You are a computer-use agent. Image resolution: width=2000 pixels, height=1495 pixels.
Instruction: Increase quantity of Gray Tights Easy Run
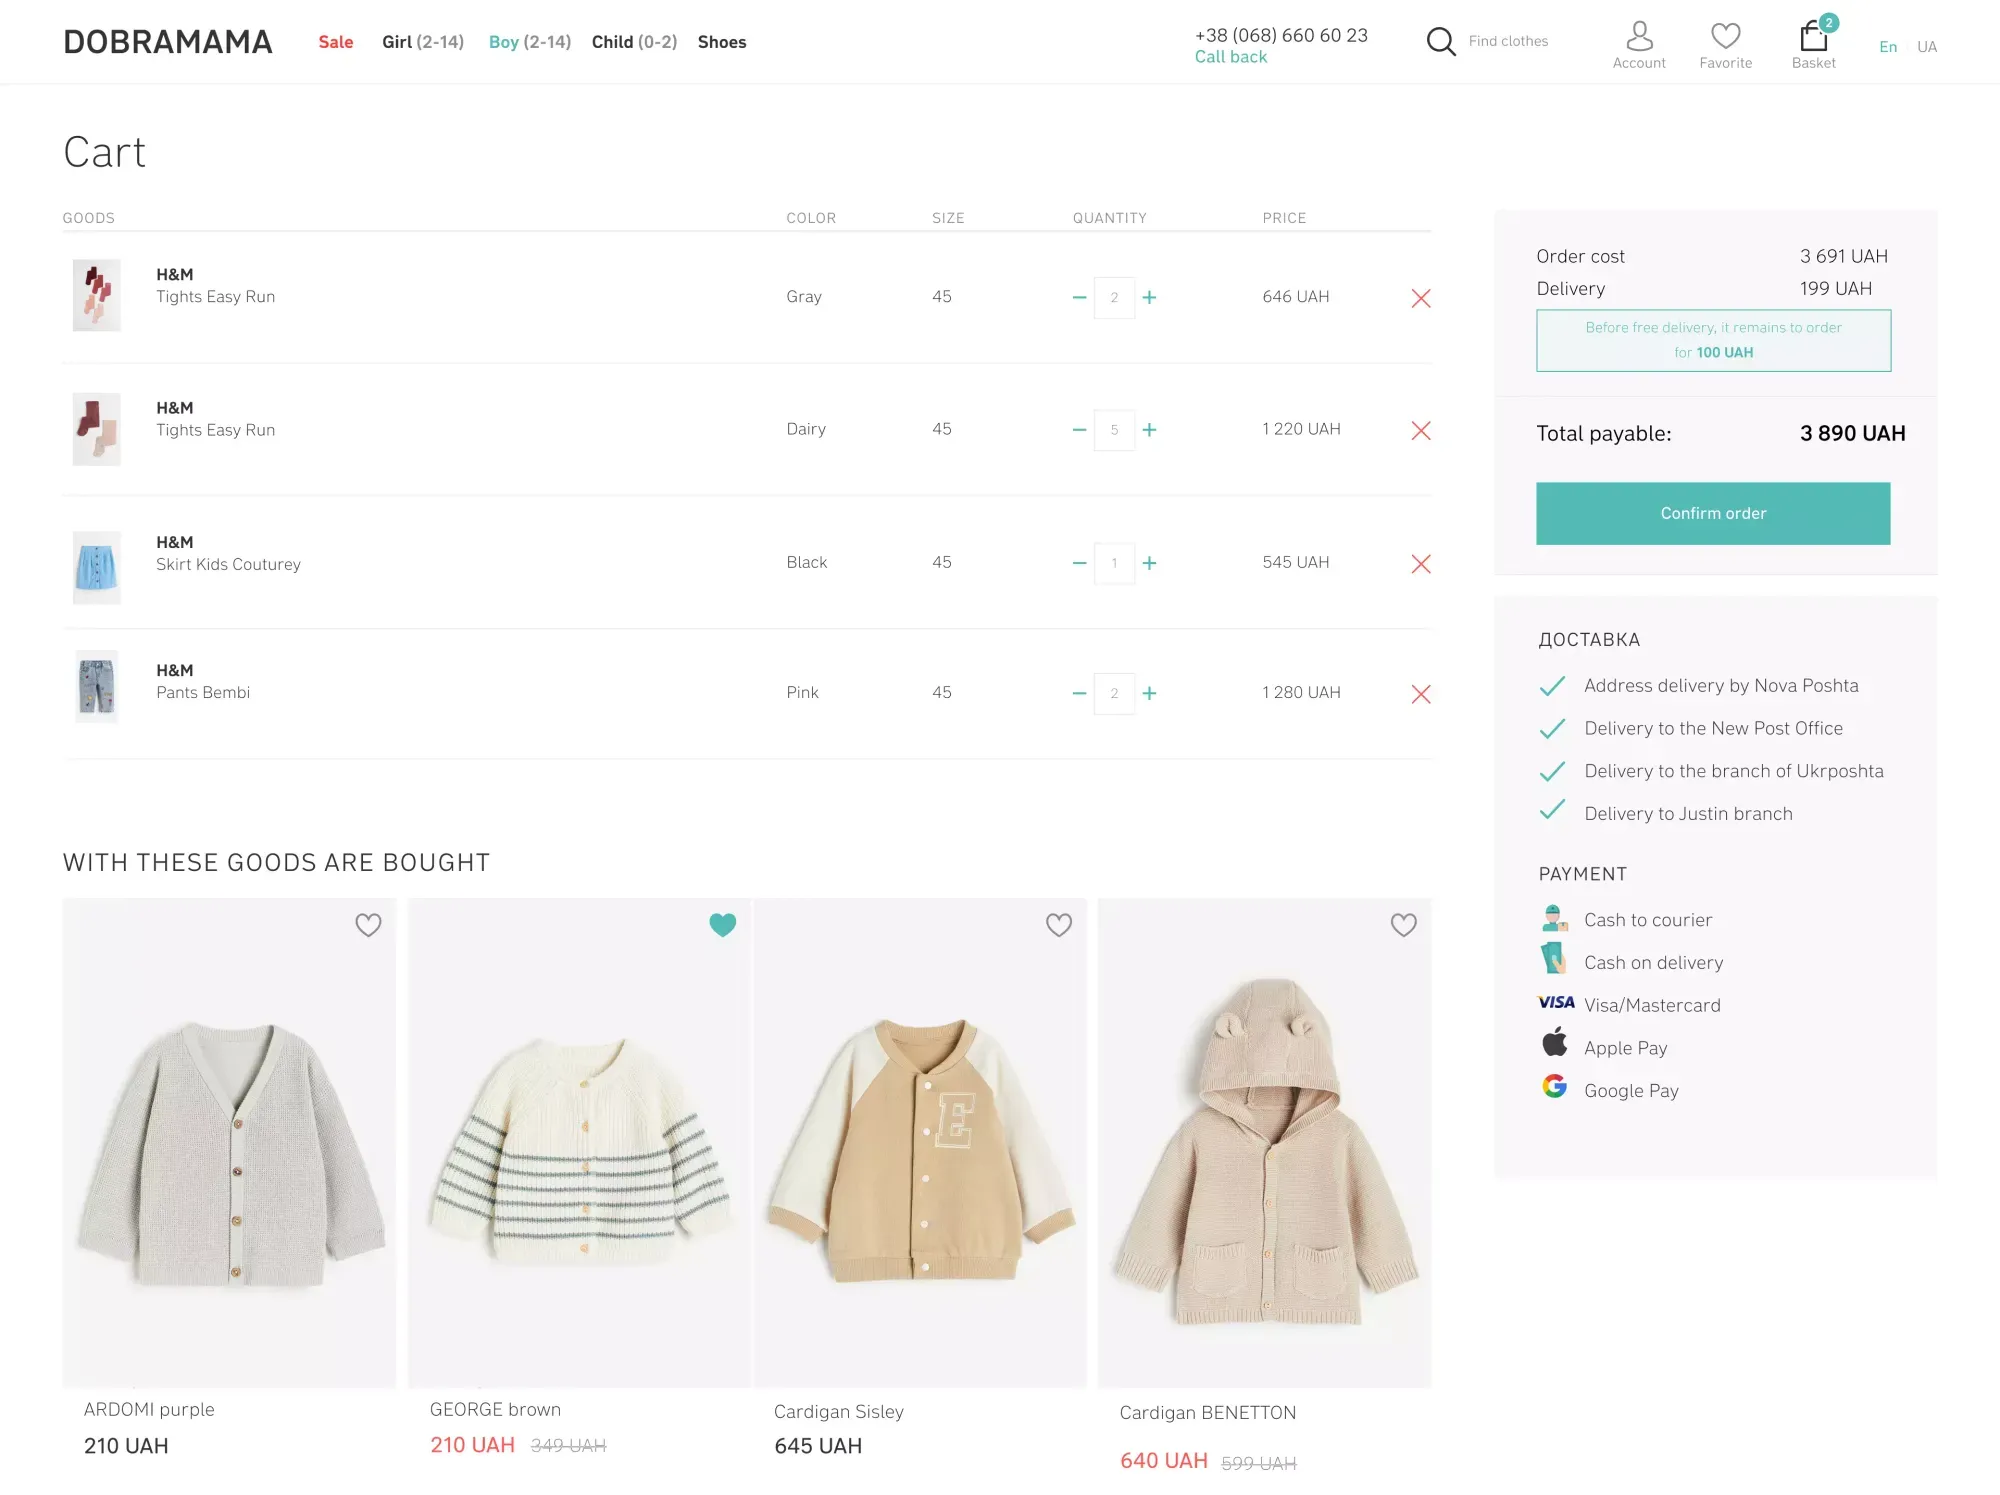pyautogui.click(x=1149, y=297)
